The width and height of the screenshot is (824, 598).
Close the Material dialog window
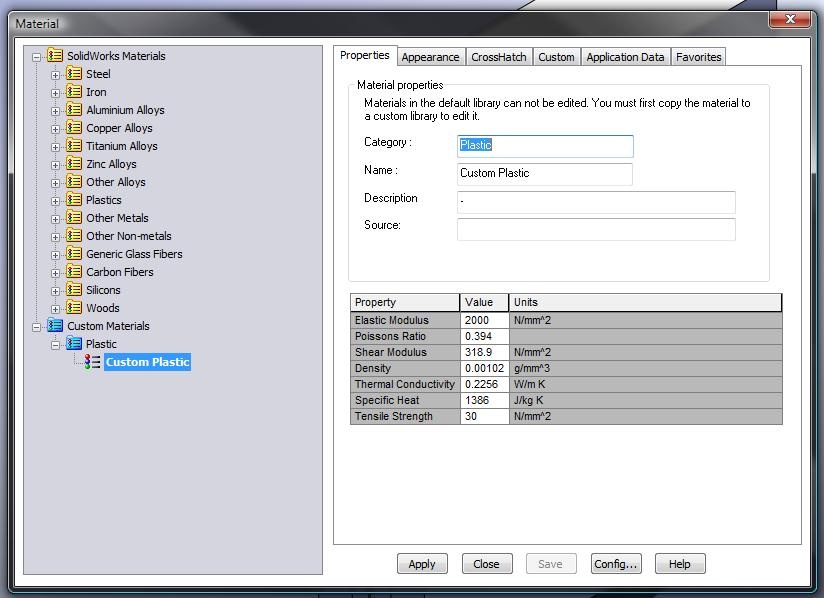click(x=790, y=19)
